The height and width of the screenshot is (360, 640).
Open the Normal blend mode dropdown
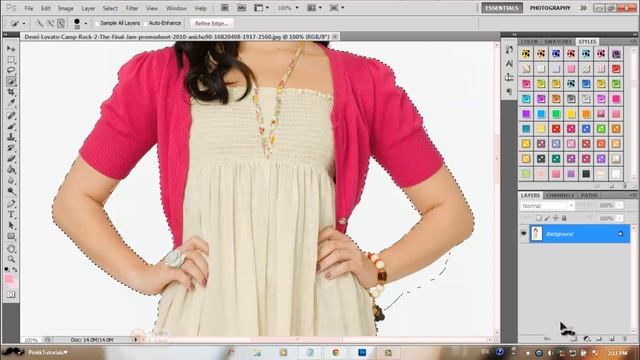click(547, 206)
